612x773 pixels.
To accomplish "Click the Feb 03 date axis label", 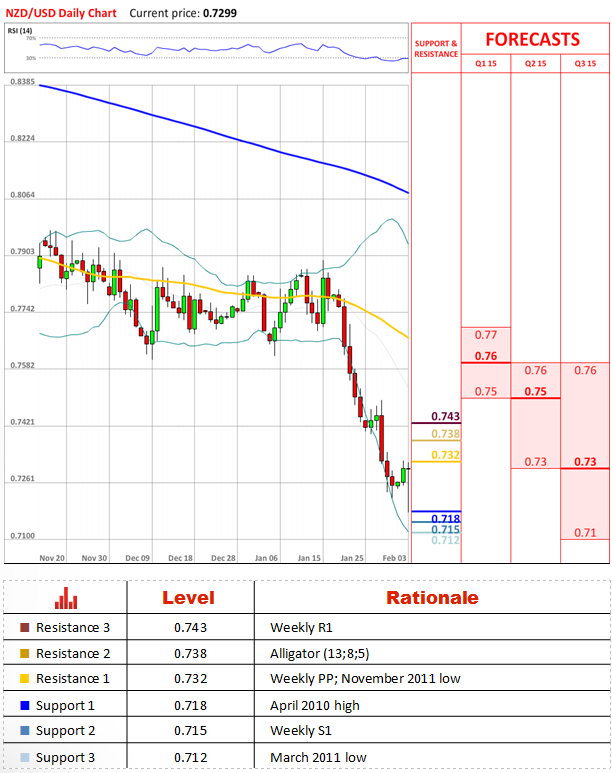I will [395, 558].
